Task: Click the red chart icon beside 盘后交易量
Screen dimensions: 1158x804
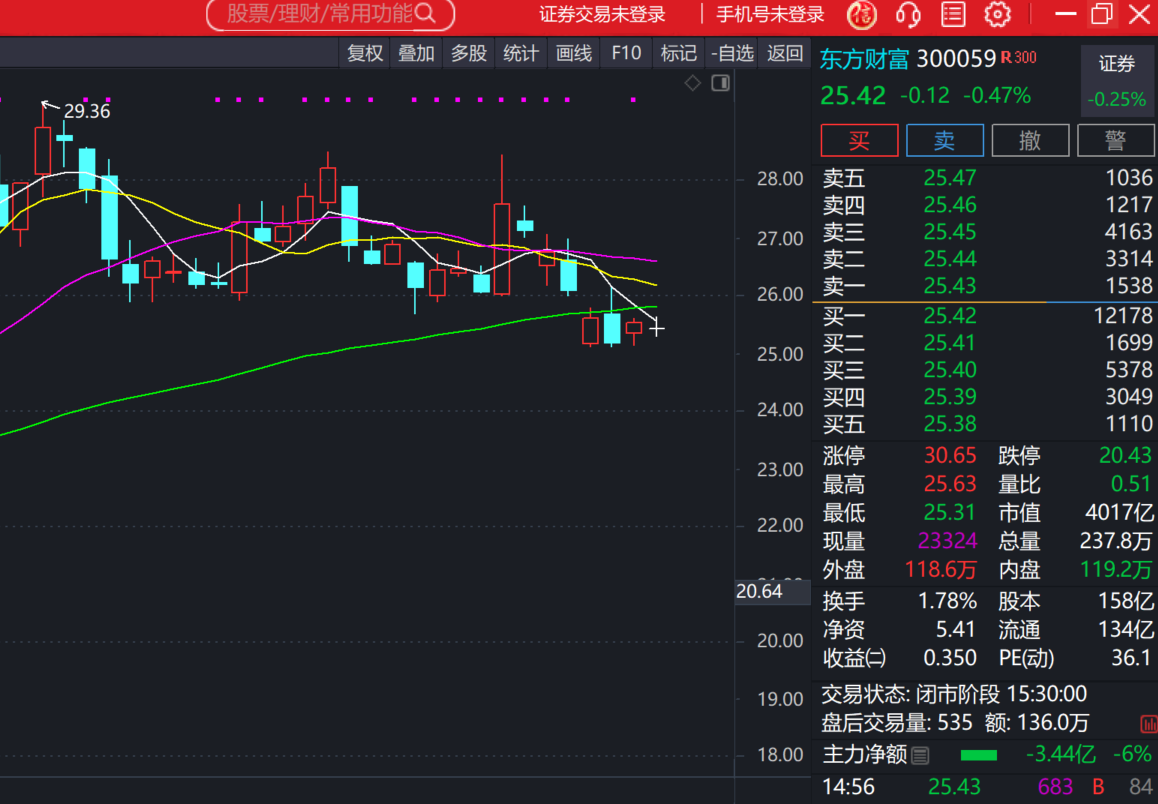Action: 1148,724
